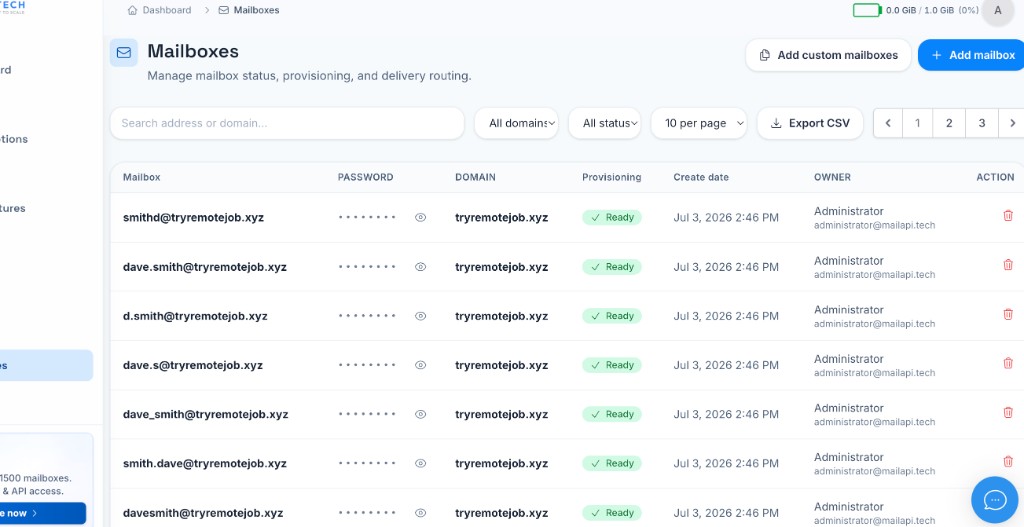This screenshot has width=1024, height=527.
Task: Click the user avatar A
Action: [997, 10]
